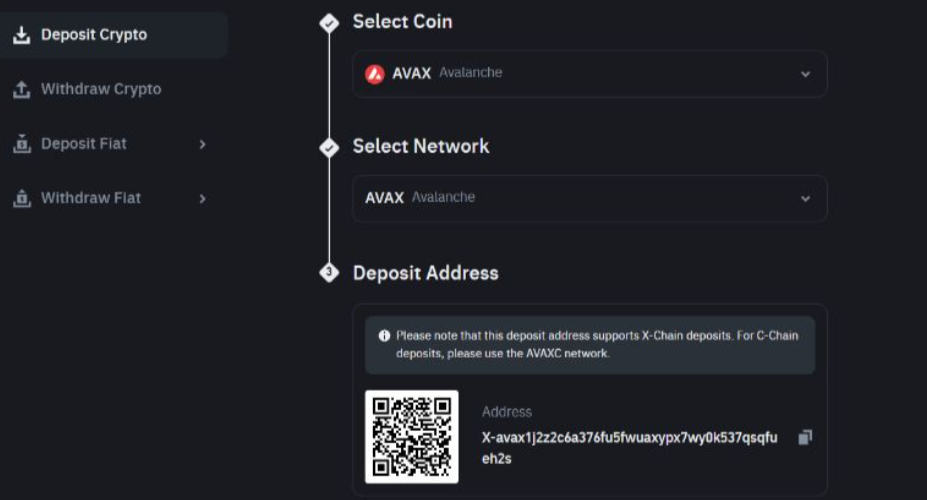This screenshot has height=500, width=927.
Task: Click the Deposit Fiat bank icon
Action: (x=21, y=144)
